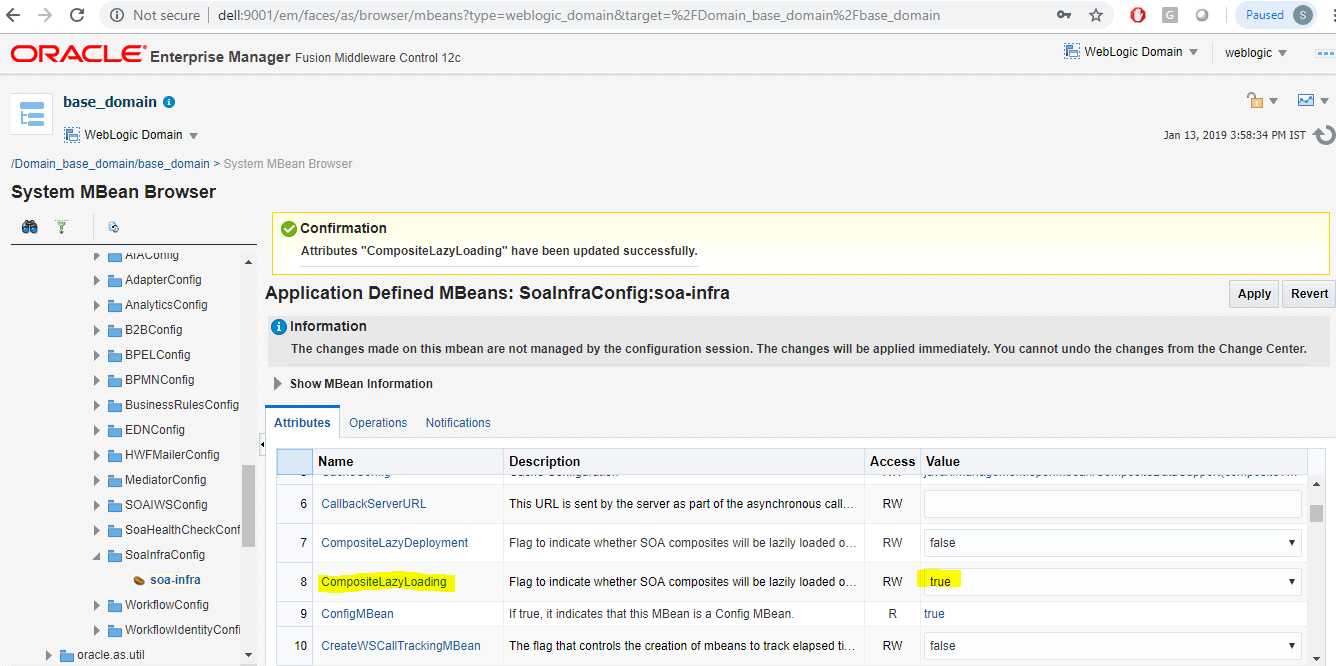Click the red Opera extension icon

coord(1138,15)
